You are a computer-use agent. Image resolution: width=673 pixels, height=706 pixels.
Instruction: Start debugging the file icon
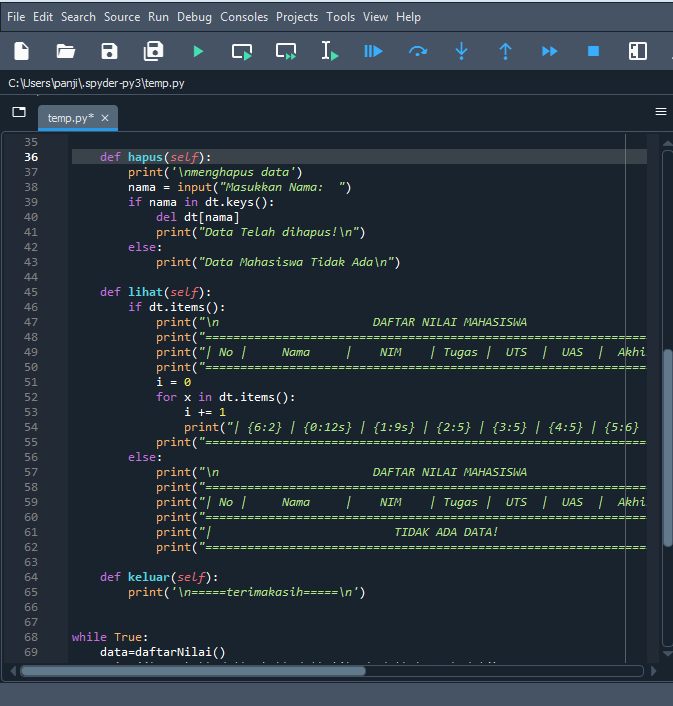373,51
